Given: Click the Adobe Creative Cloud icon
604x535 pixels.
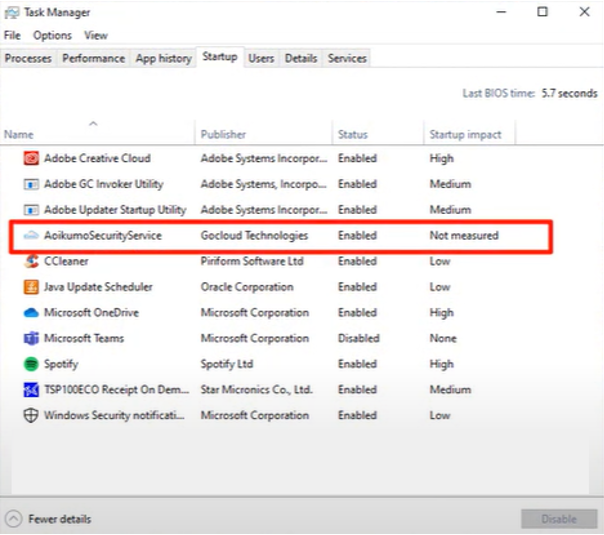Looking at the screenshot, I should point(31,158).
